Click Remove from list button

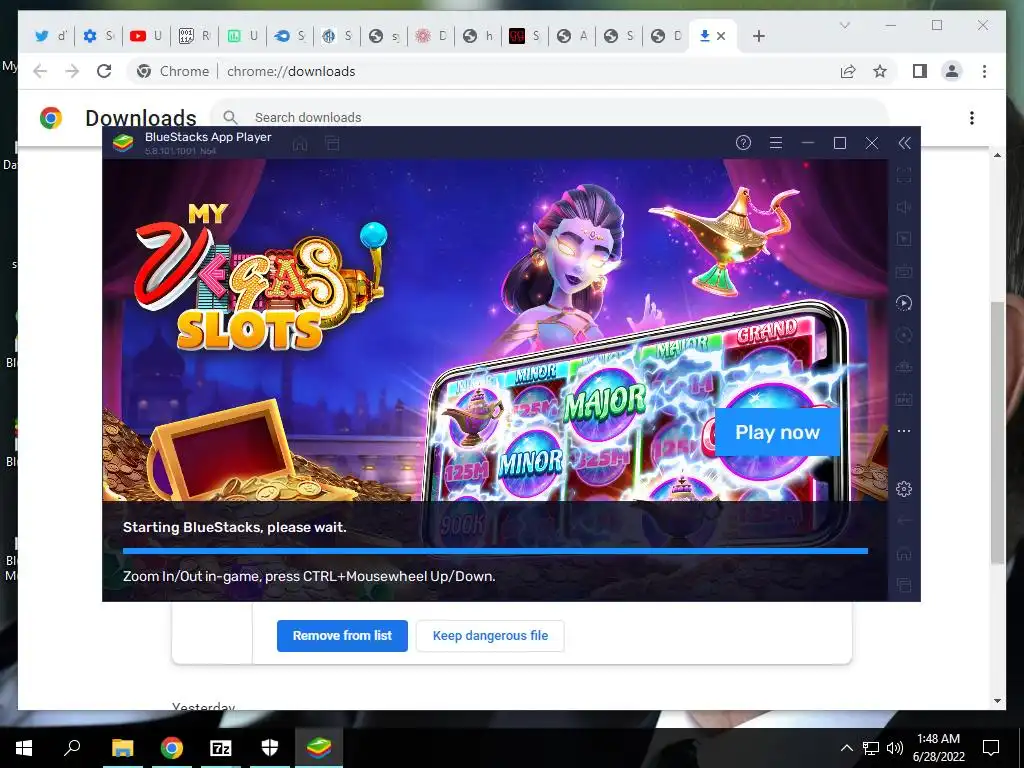tap(342, 635)
